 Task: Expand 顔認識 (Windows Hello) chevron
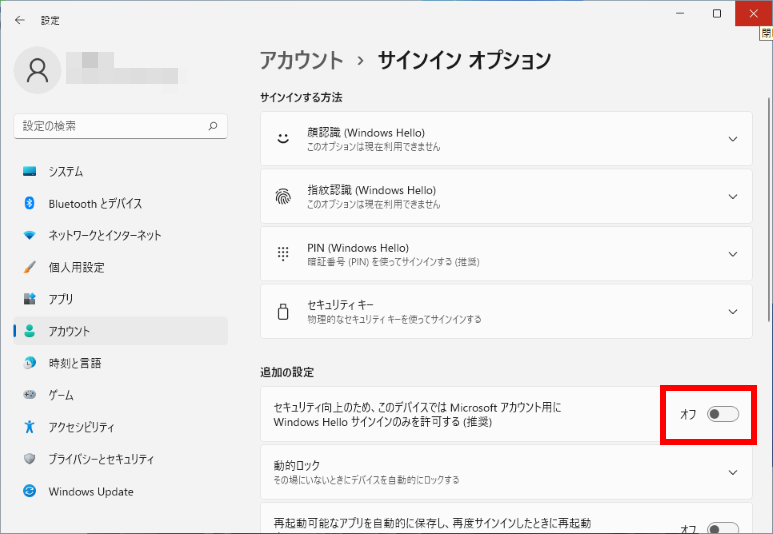pos(733,139)
